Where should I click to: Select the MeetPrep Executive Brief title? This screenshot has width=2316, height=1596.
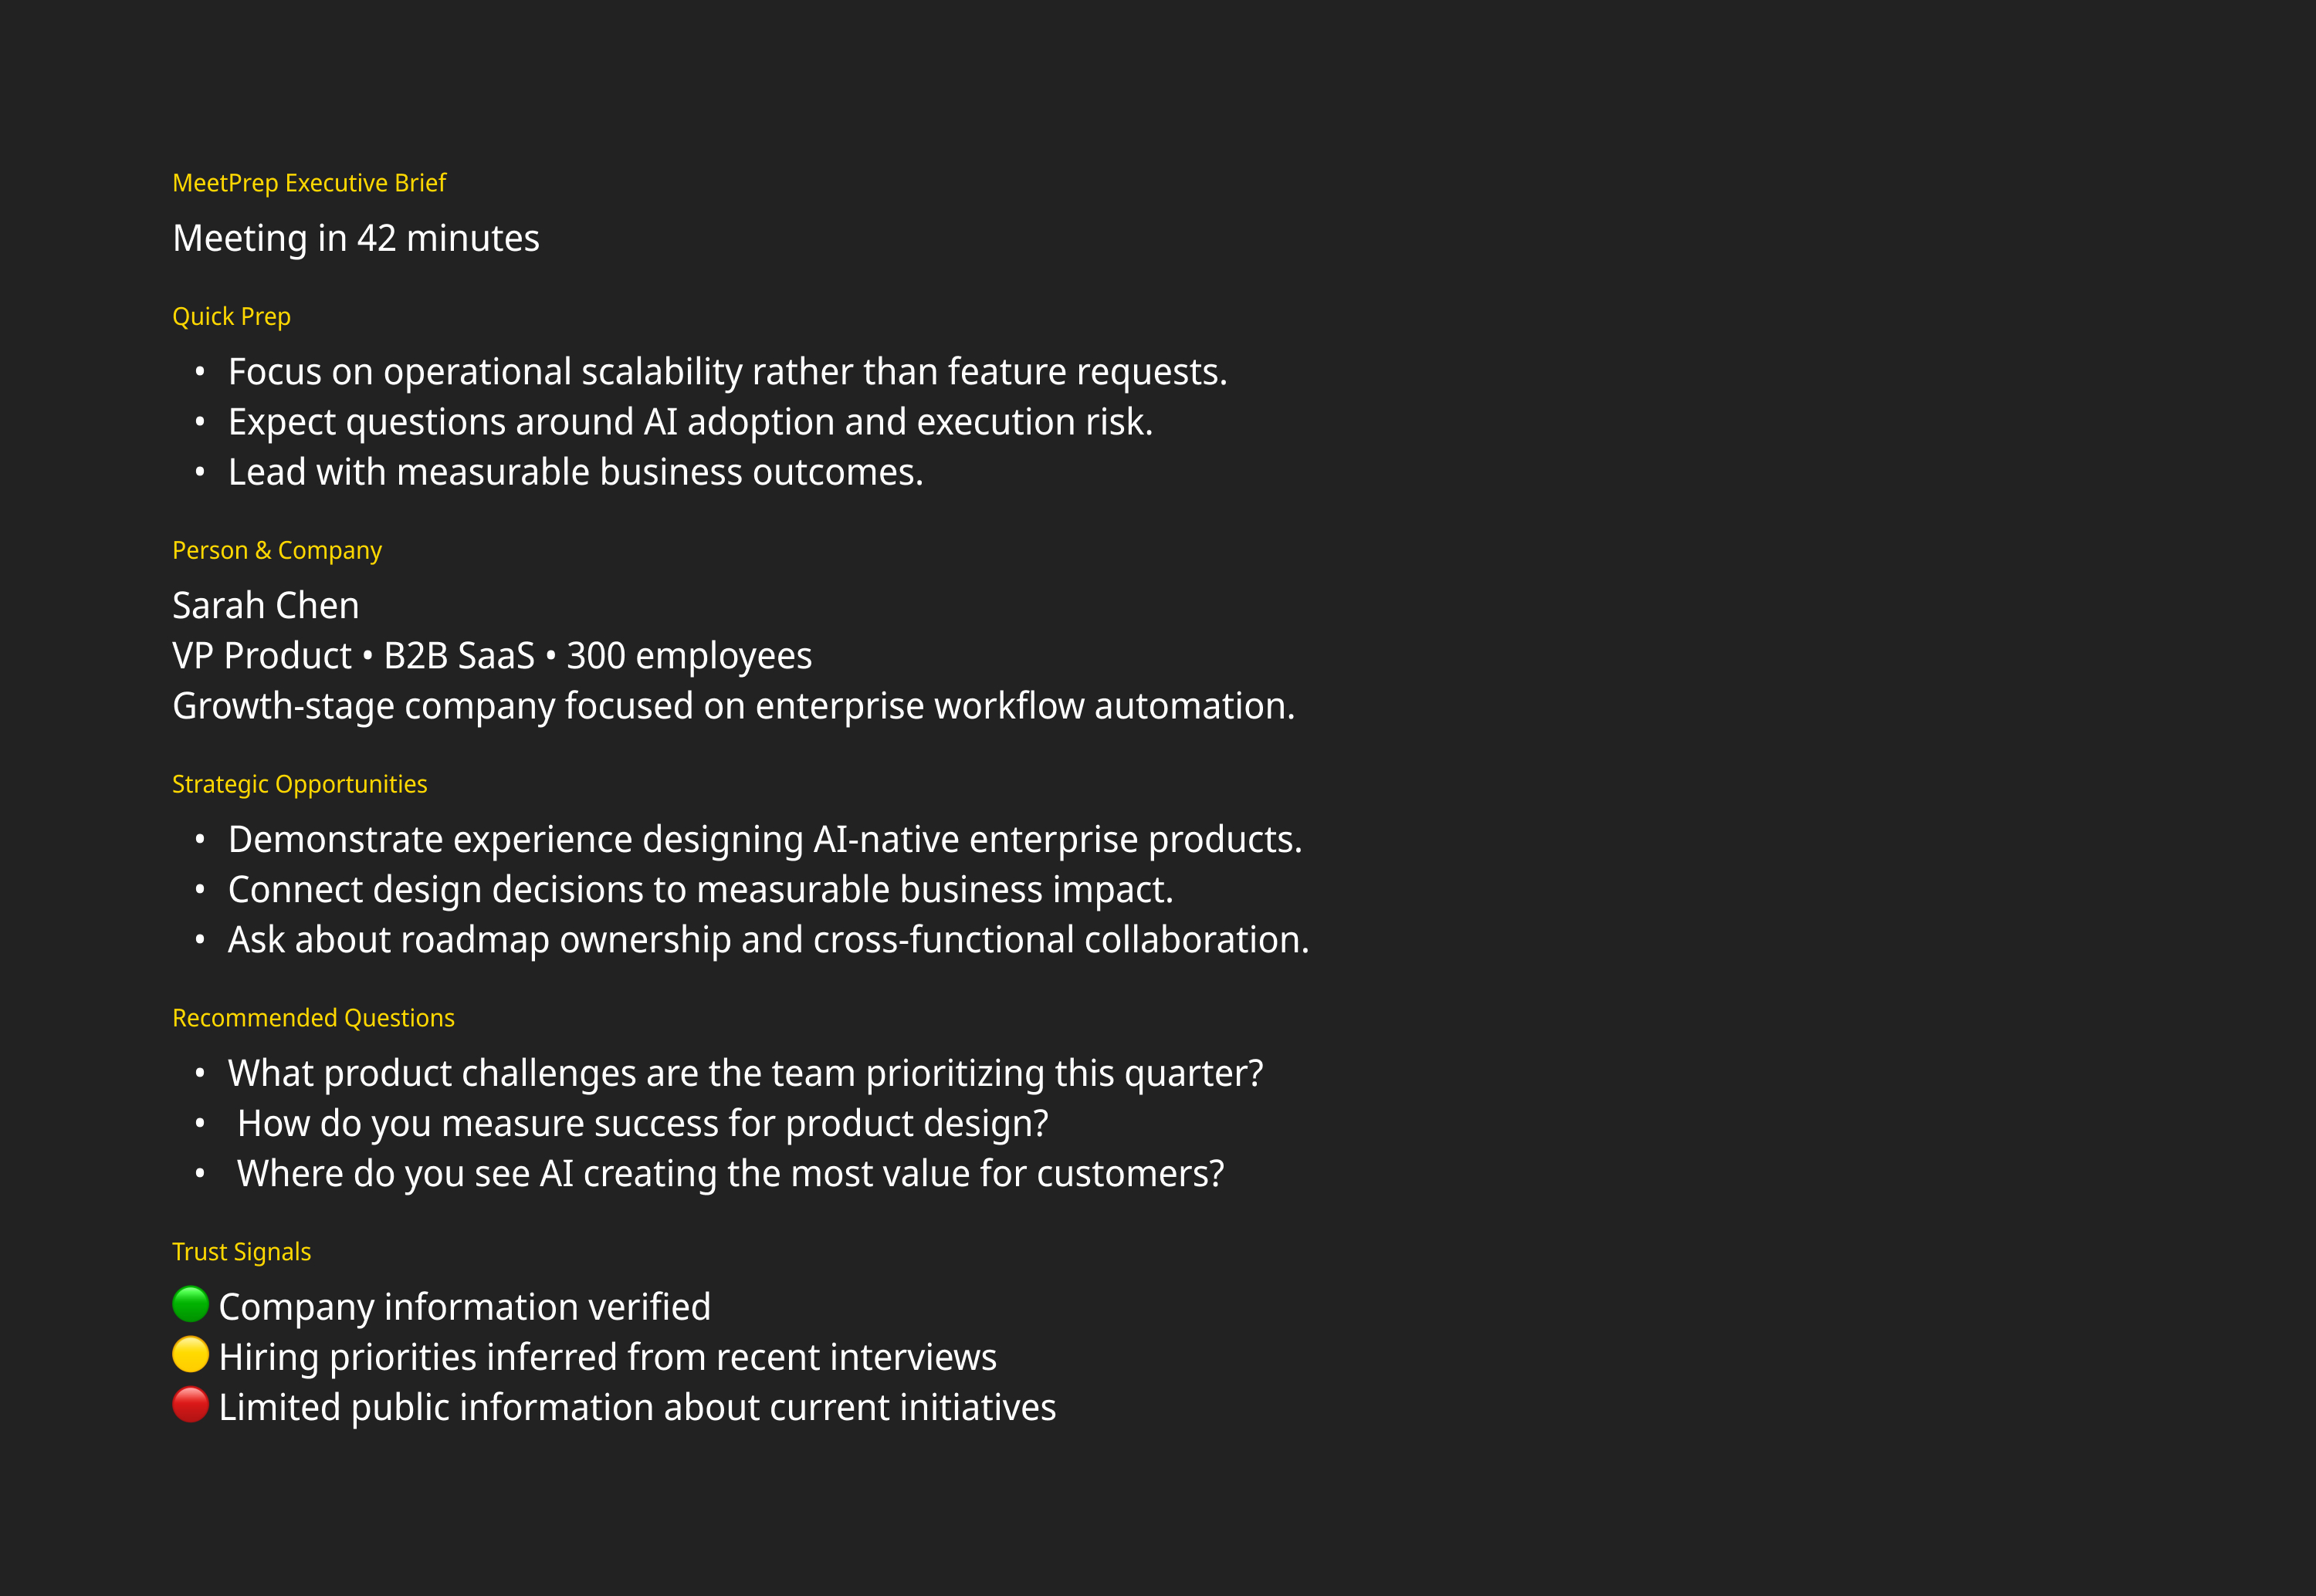(309, 183)
